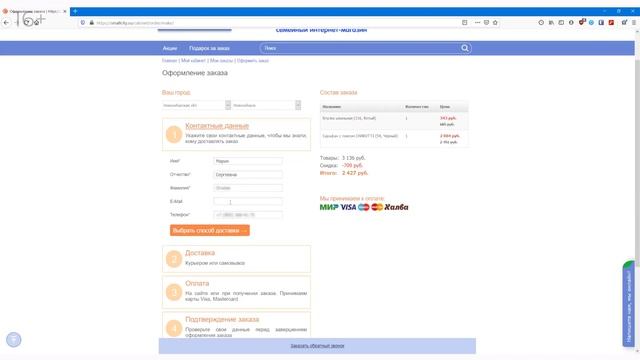
Task: Open the Доставка step section
Action: click(x=236, y=259)
